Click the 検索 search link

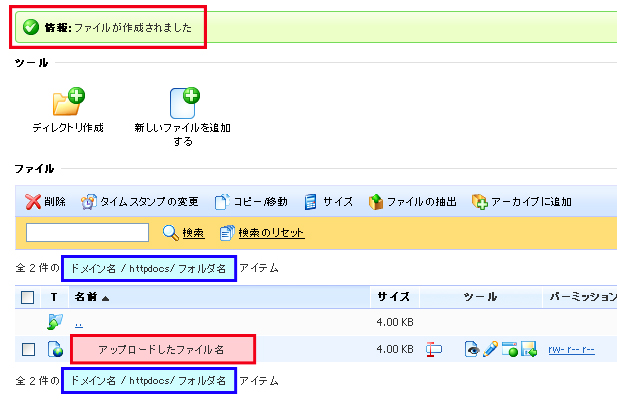[x=193, y=233]
